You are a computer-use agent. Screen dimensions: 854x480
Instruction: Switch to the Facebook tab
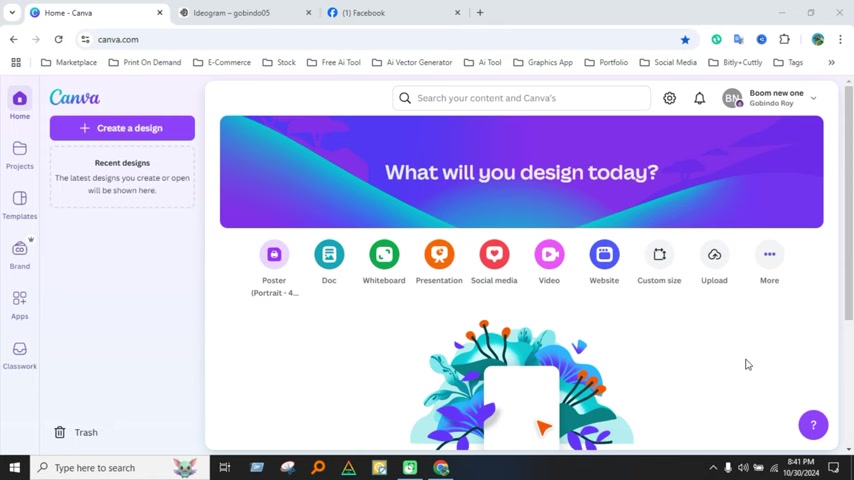pos(395,13)
